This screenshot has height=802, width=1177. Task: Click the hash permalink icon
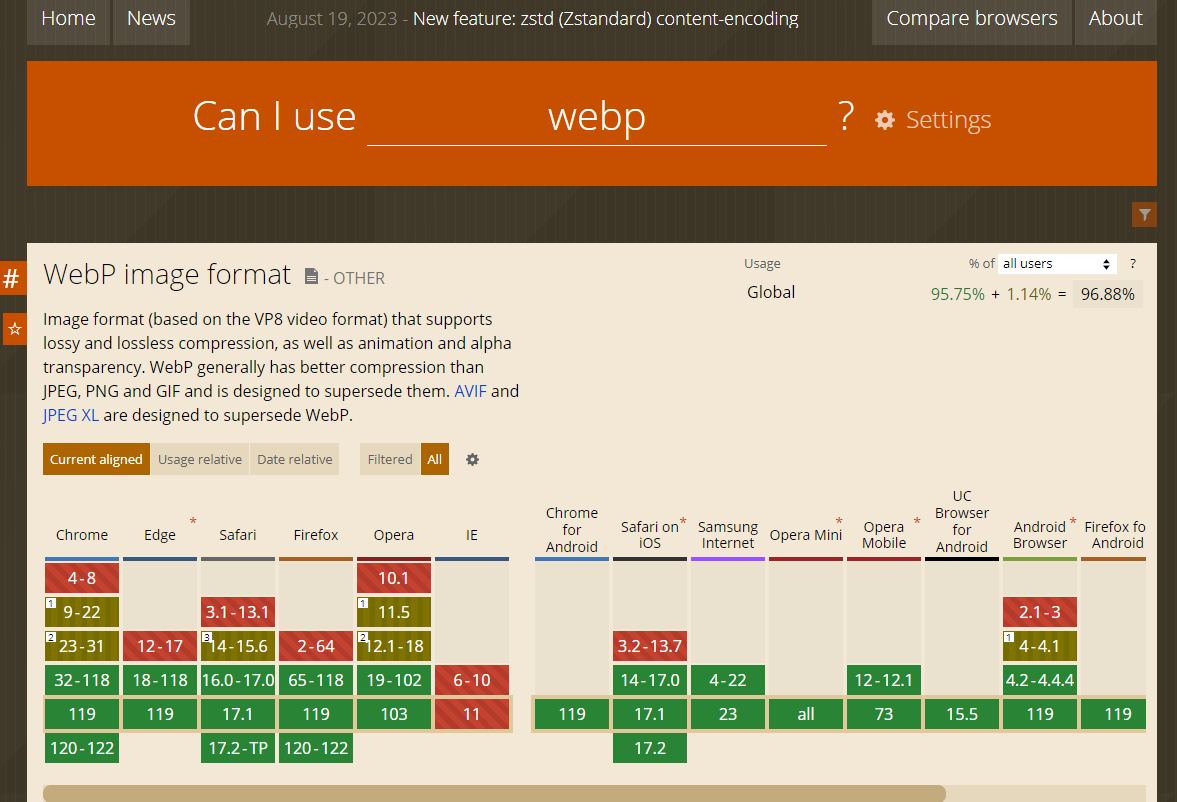click(x=12, y=279)
